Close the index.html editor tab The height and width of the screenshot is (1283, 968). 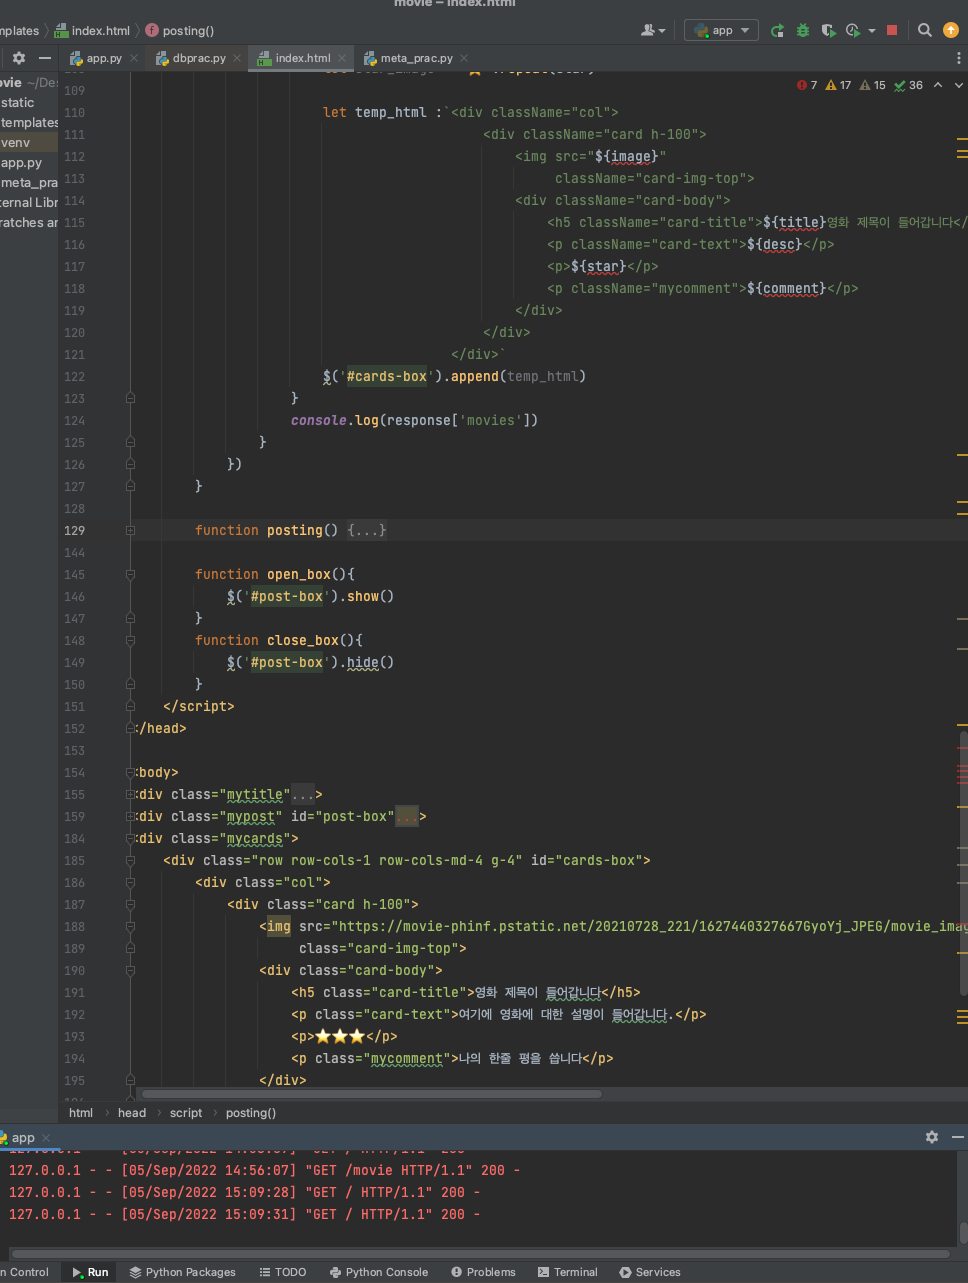point(342,58)
